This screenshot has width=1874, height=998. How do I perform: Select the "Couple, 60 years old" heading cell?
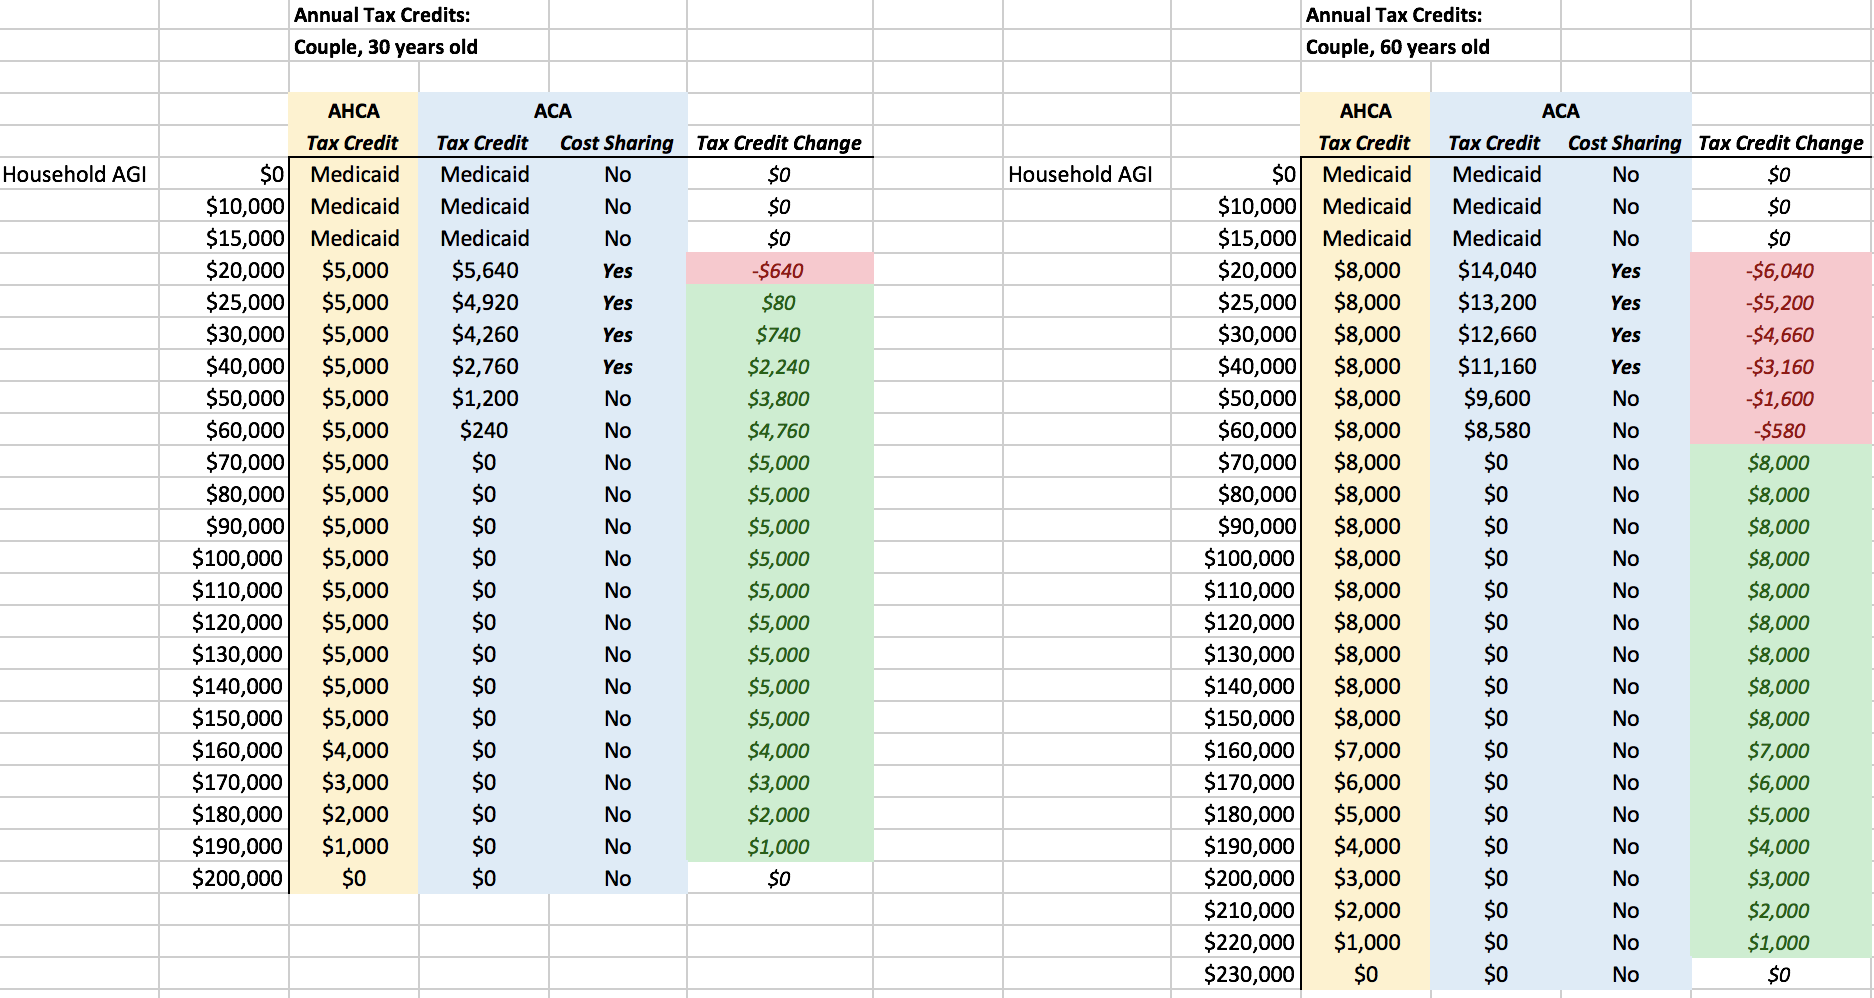pos(1397,47)
